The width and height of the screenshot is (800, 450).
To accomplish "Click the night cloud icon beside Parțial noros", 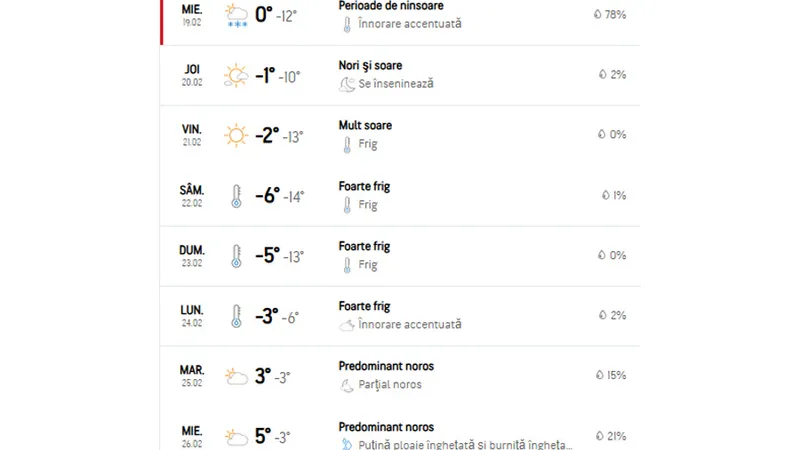I will pos(347,385).
